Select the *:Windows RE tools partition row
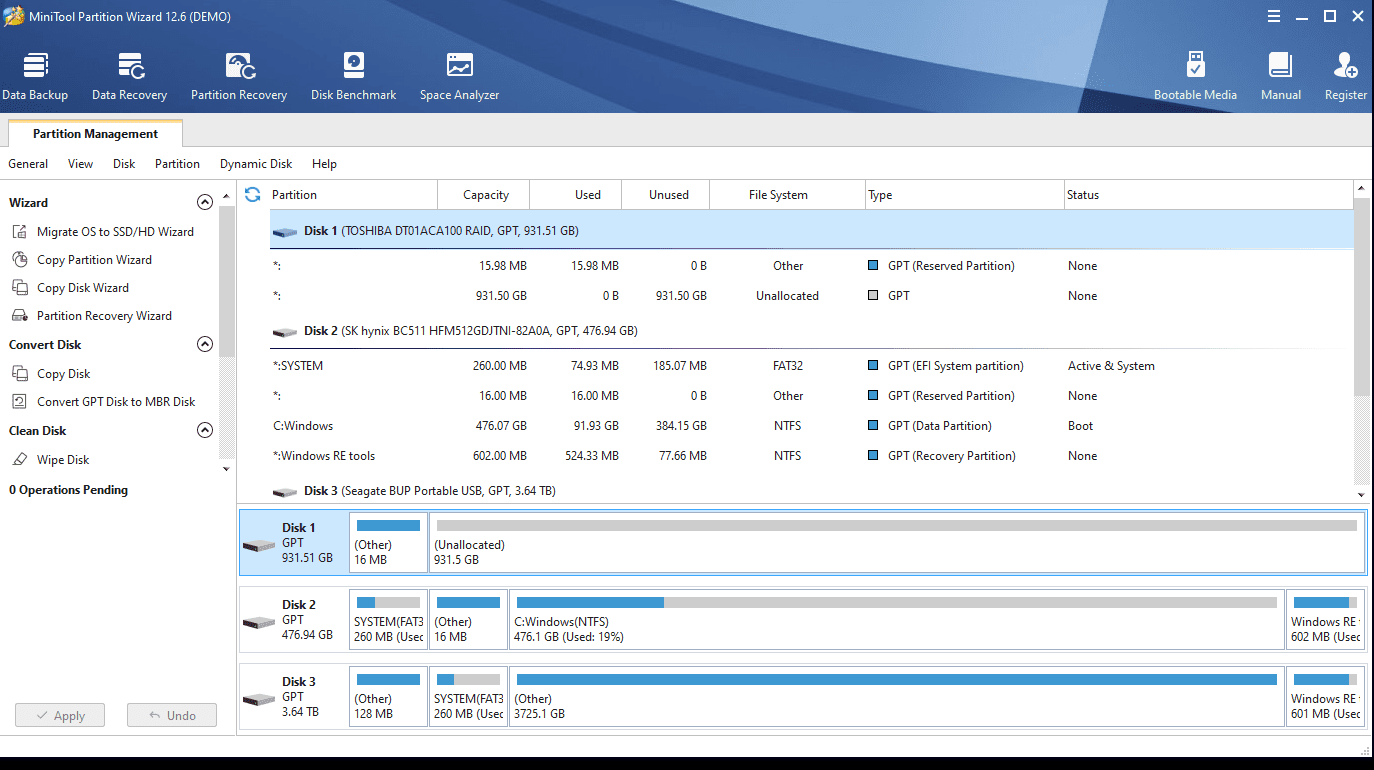The width and height of the screenshot is (1374, 770). click(811, 456)
